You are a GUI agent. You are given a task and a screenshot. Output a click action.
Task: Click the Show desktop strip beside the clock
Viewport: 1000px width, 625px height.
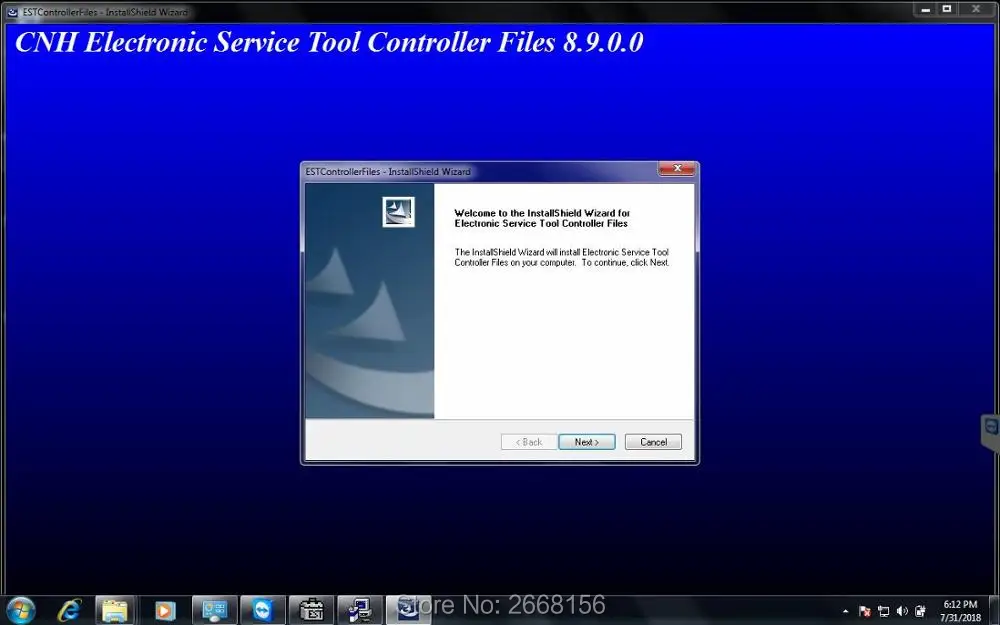click(x=996, y=611)
